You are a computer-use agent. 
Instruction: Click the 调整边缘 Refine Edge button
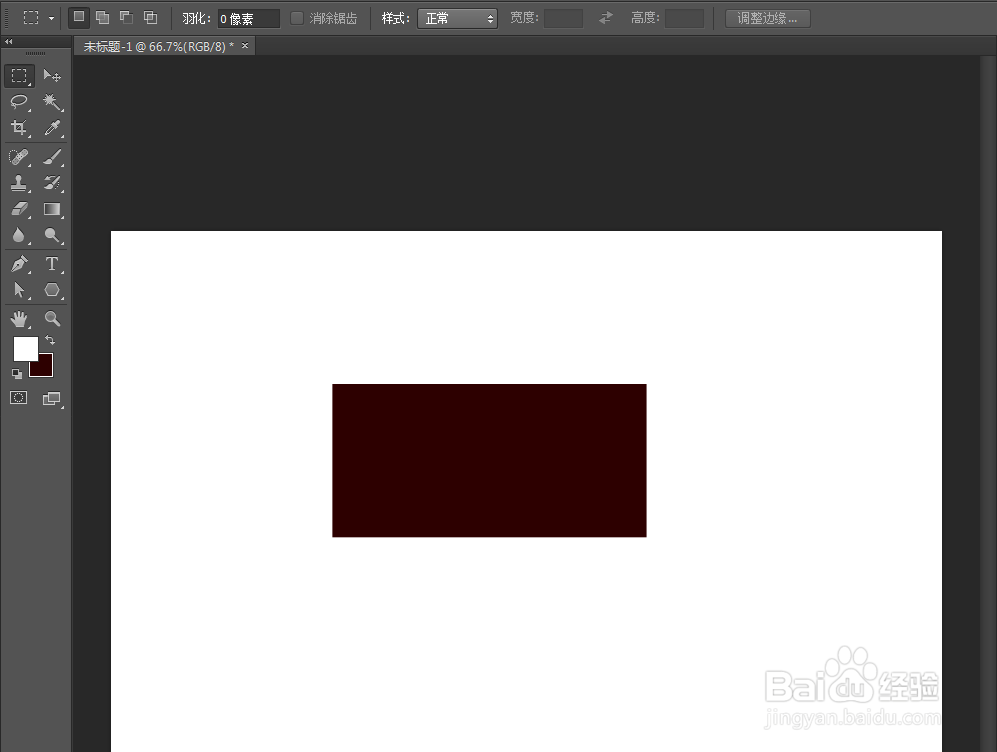(x=767, y=18)
